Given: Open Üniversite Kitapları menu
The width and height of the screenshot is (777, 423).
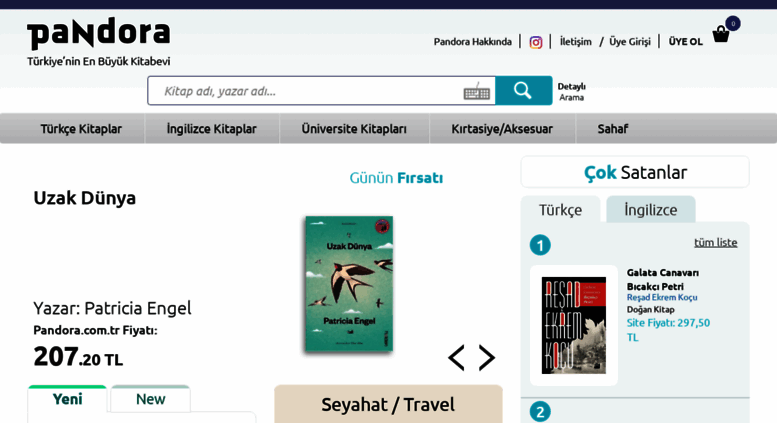Looking at the screenshot, I should coord(354,129).
